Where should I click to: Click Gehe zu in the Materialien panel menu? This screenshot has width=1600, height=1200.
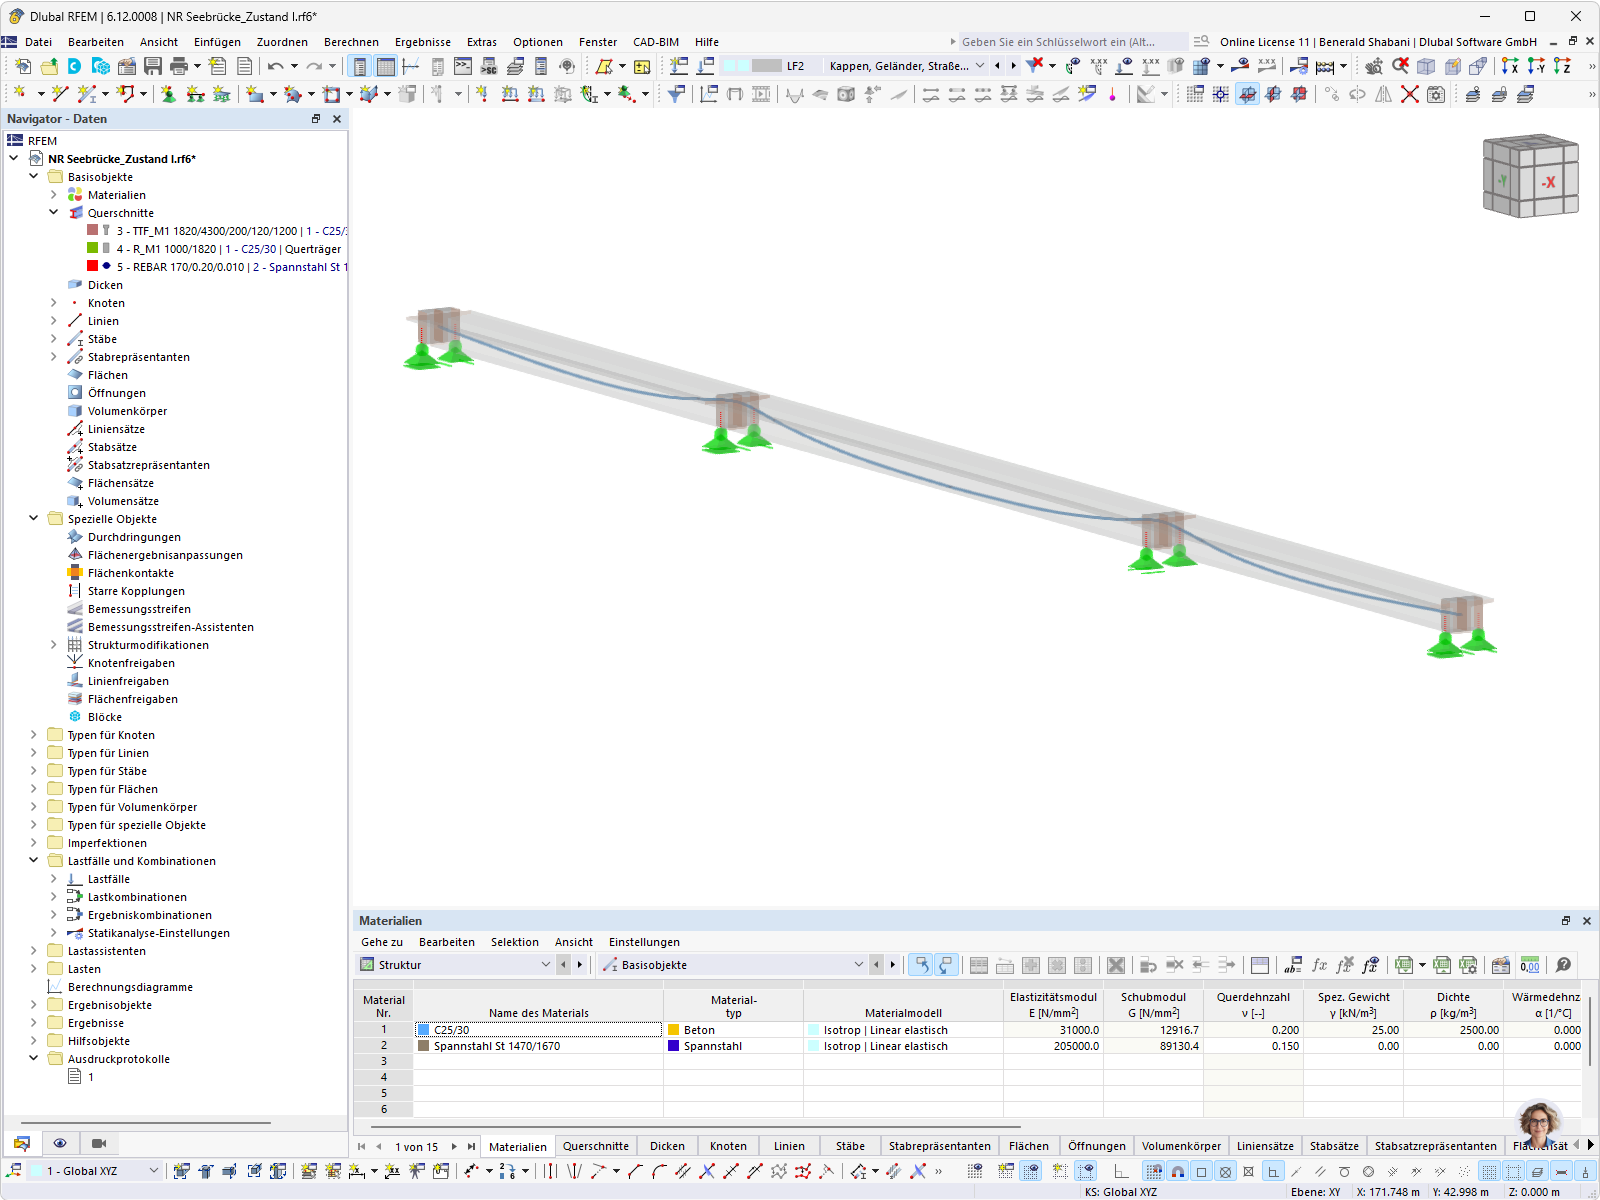click(381, 941)
